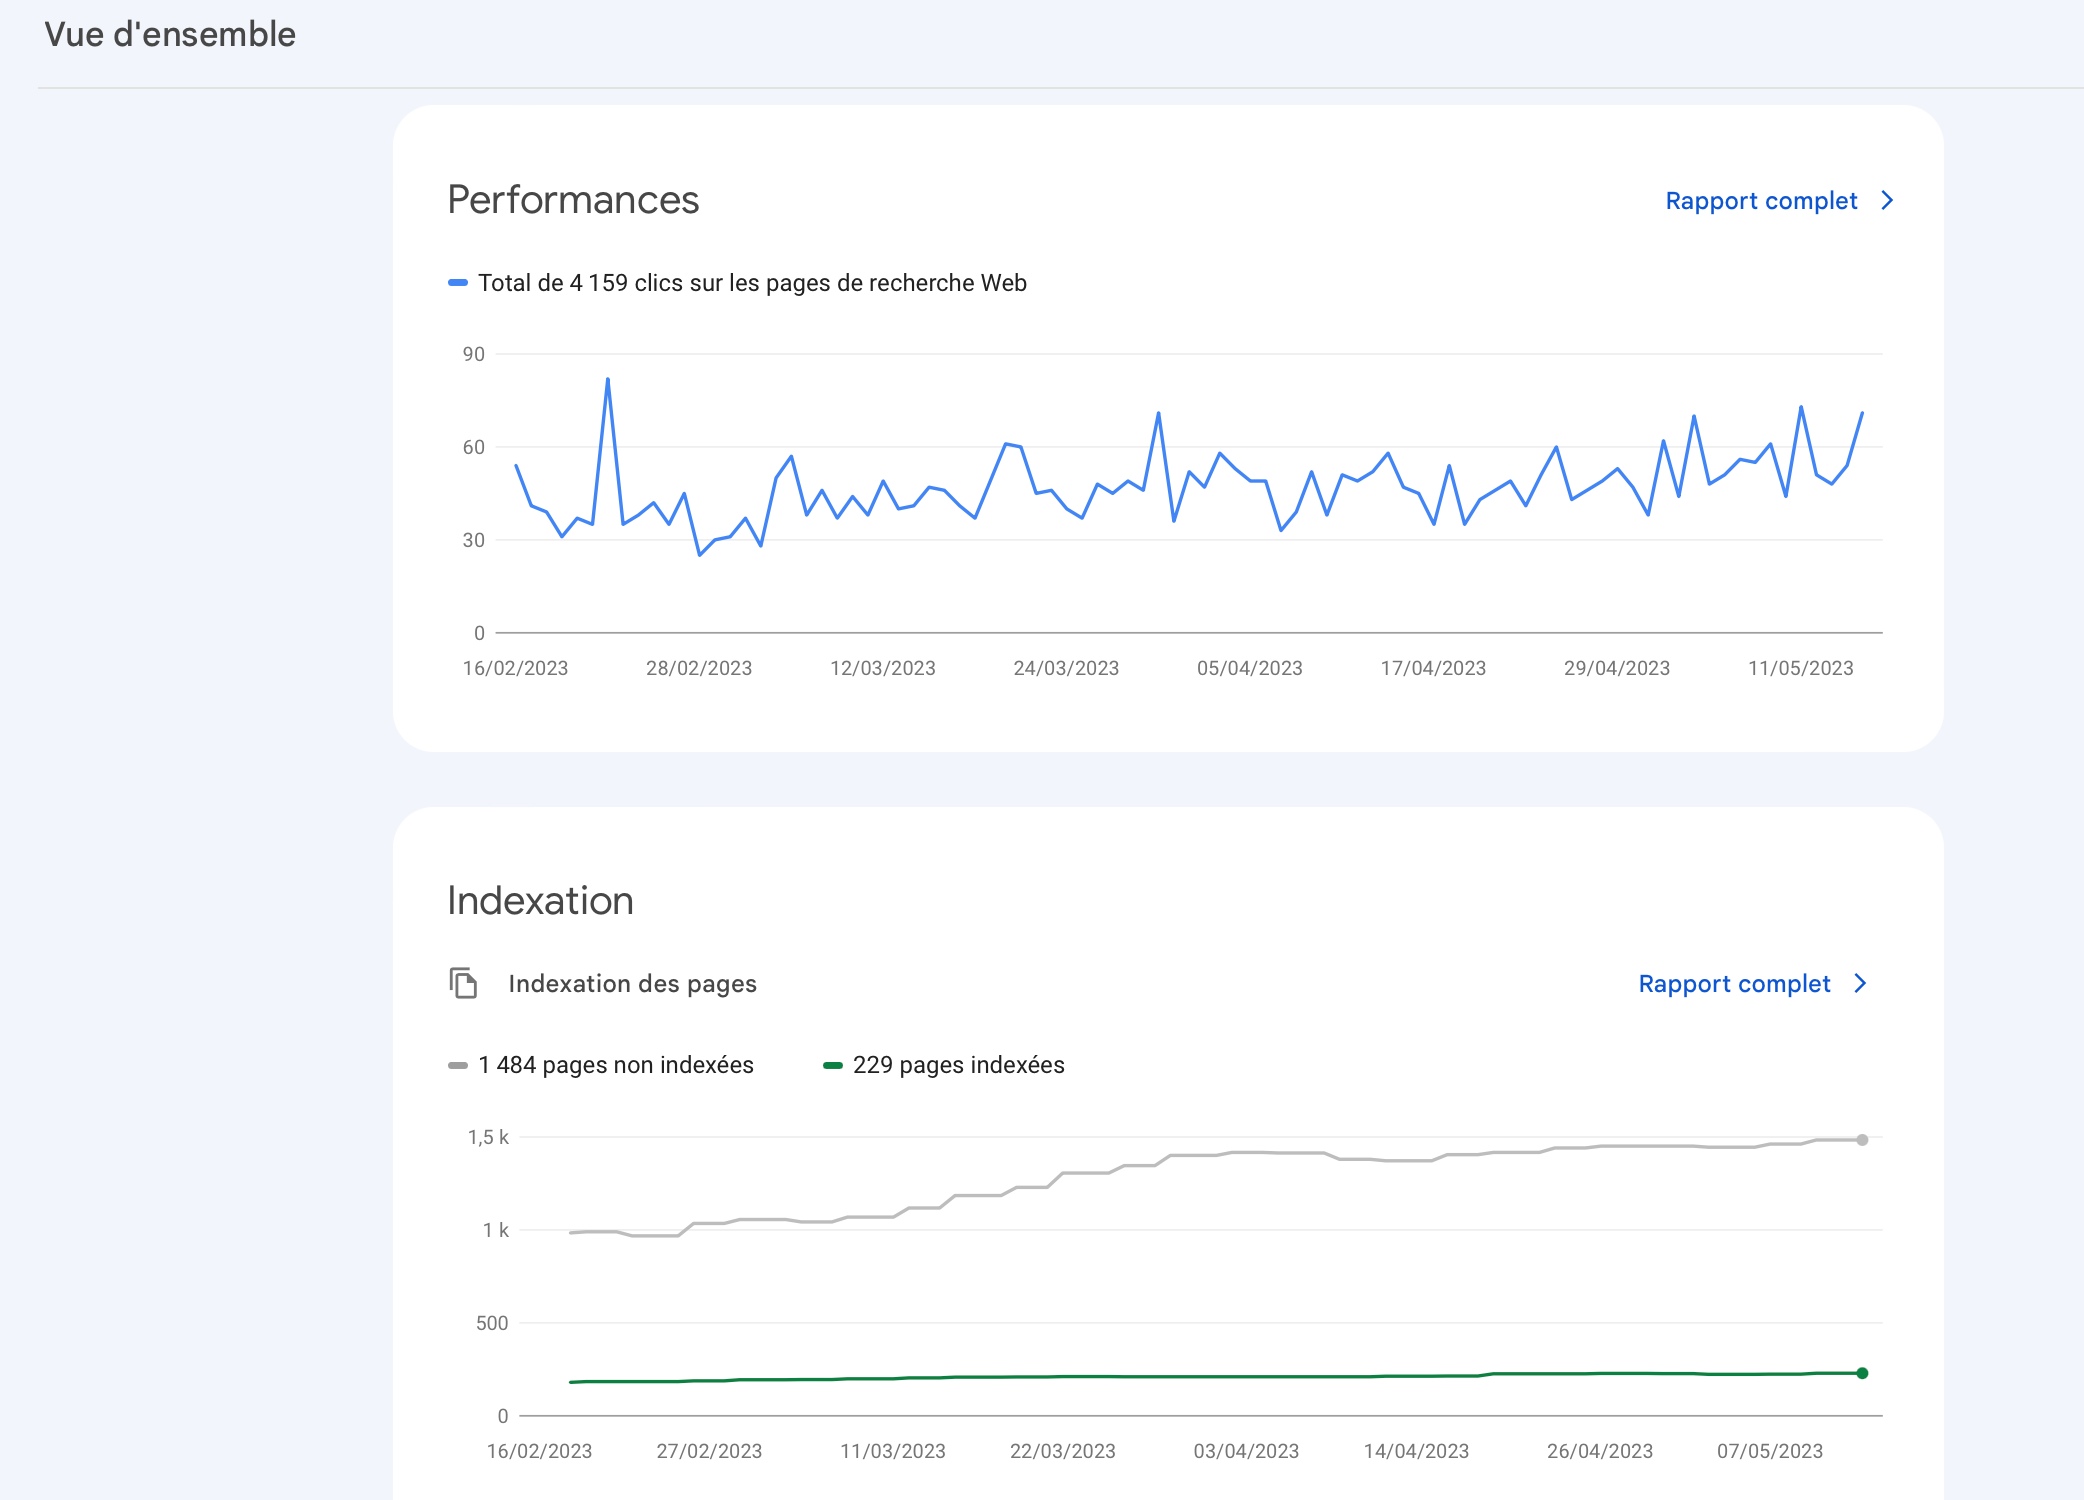Click the 03/04/2023 date label
2084x1500 pixels.
[x=1246, y=1451]
